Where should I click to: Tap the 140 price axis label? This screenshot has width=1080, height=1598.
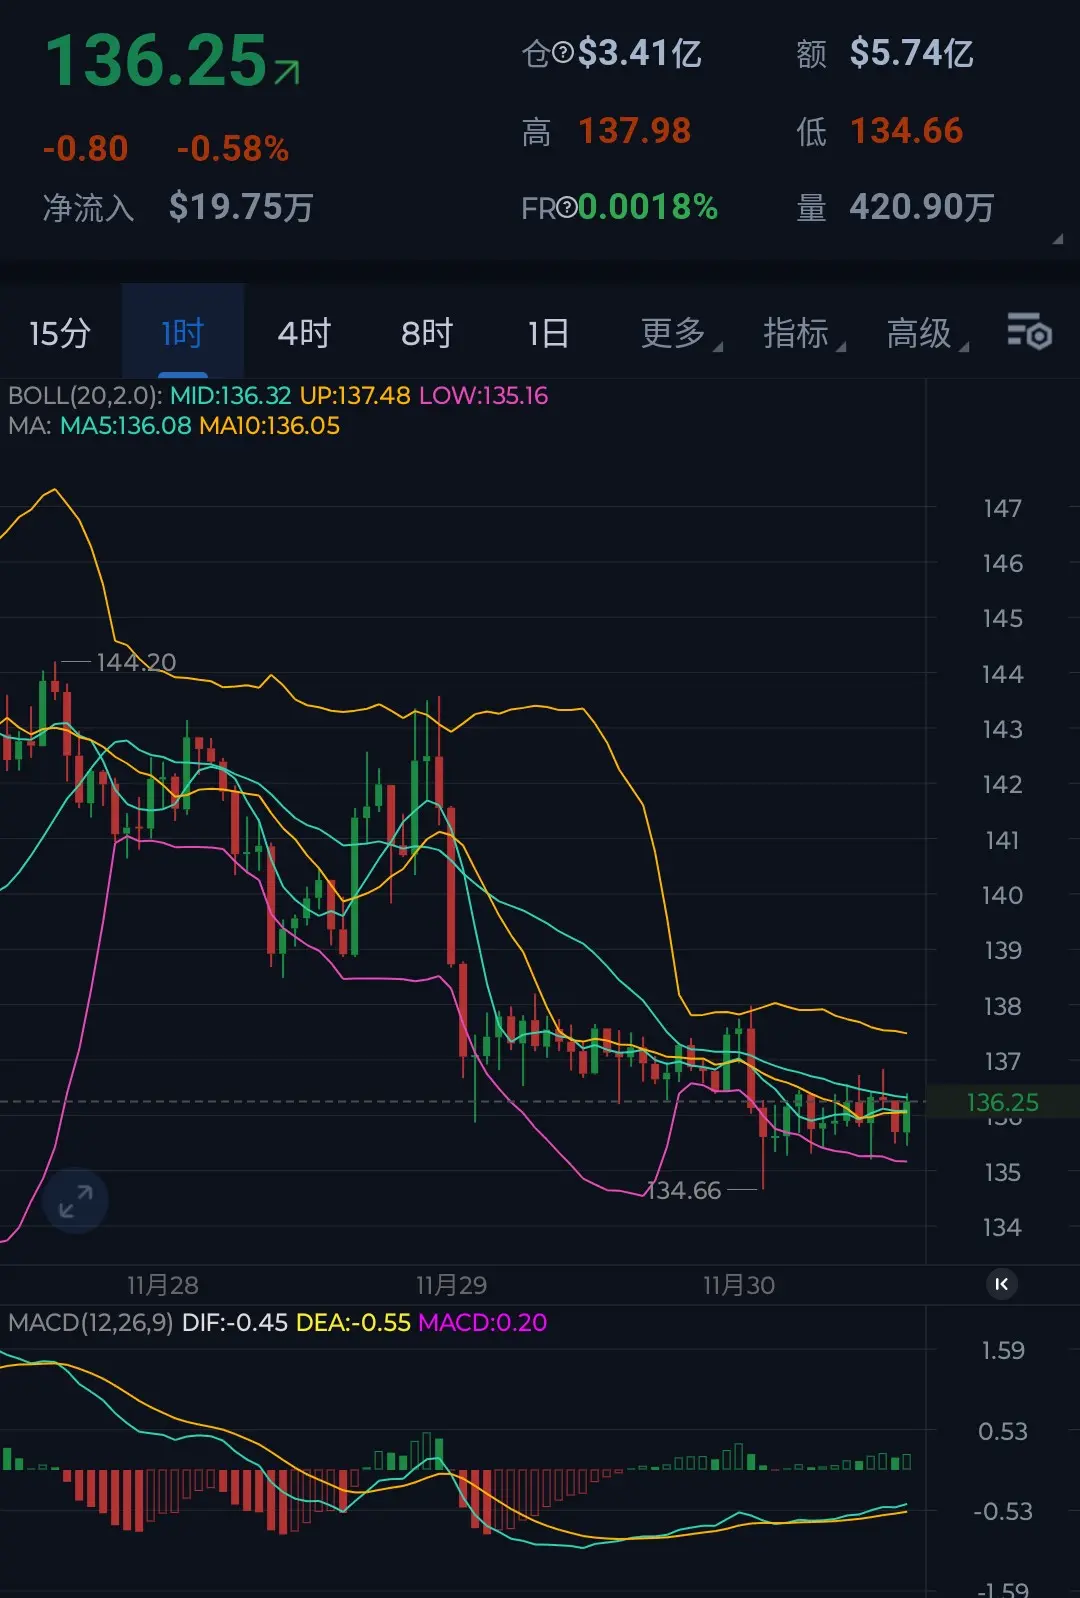coord(1002,895)
